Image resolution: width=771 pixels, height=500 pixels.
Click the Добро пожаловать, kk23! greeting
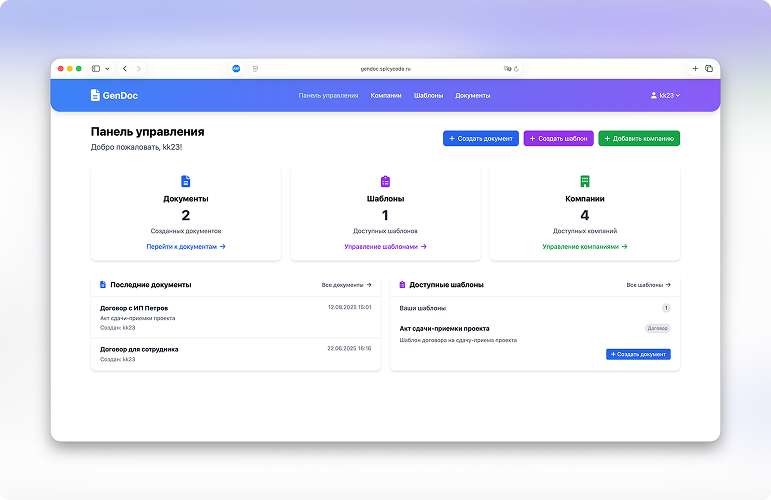pyautogui.click(x=136, y=147)
